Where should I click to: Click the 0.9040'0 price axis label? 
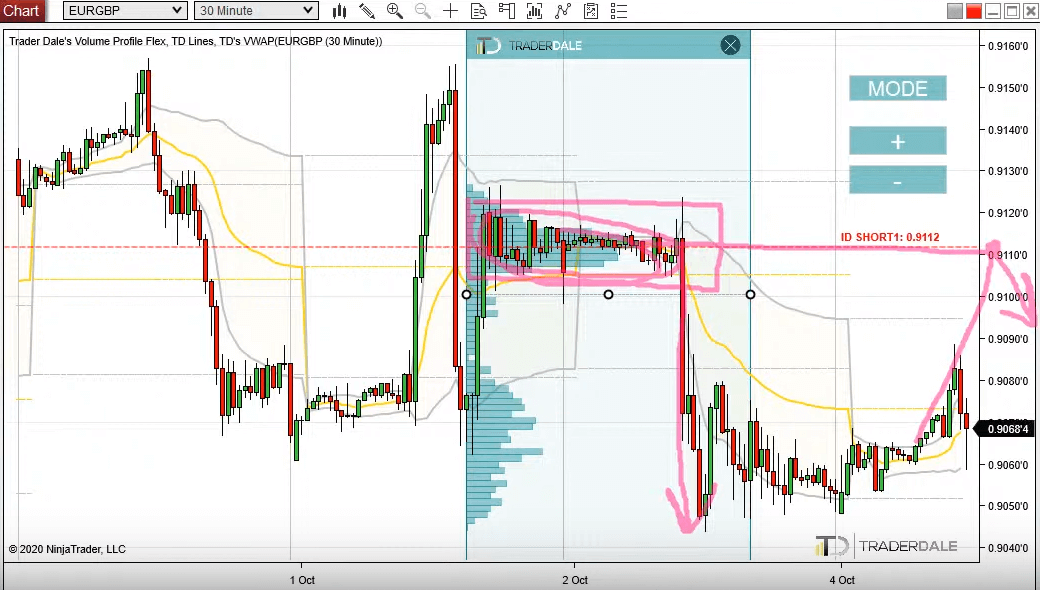point(1008,548)
